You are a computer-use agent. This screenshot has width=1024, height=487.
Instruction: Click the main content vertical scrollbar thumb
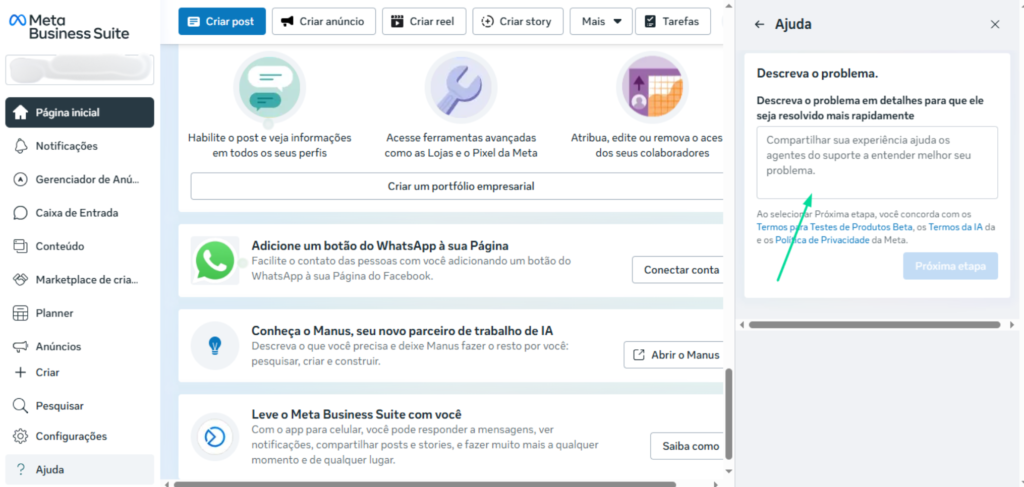(729, 414)
